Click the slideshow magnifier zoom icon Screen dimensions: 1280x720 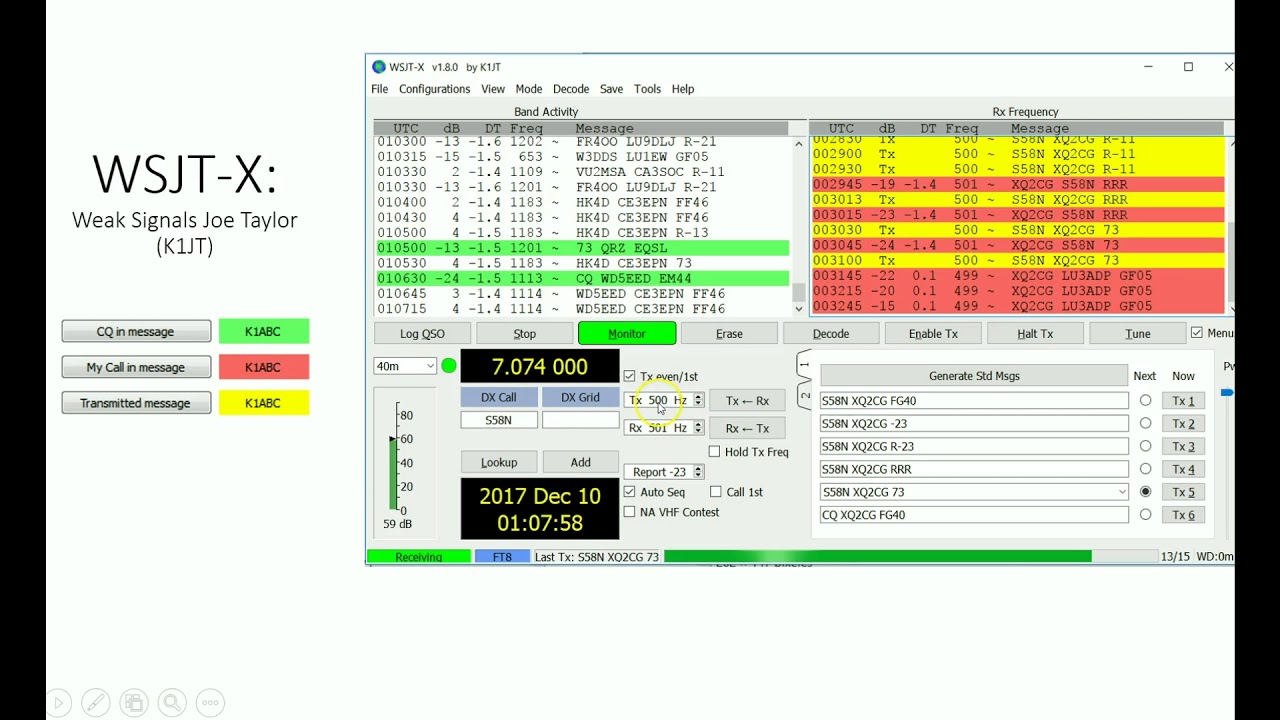(172, 703)
